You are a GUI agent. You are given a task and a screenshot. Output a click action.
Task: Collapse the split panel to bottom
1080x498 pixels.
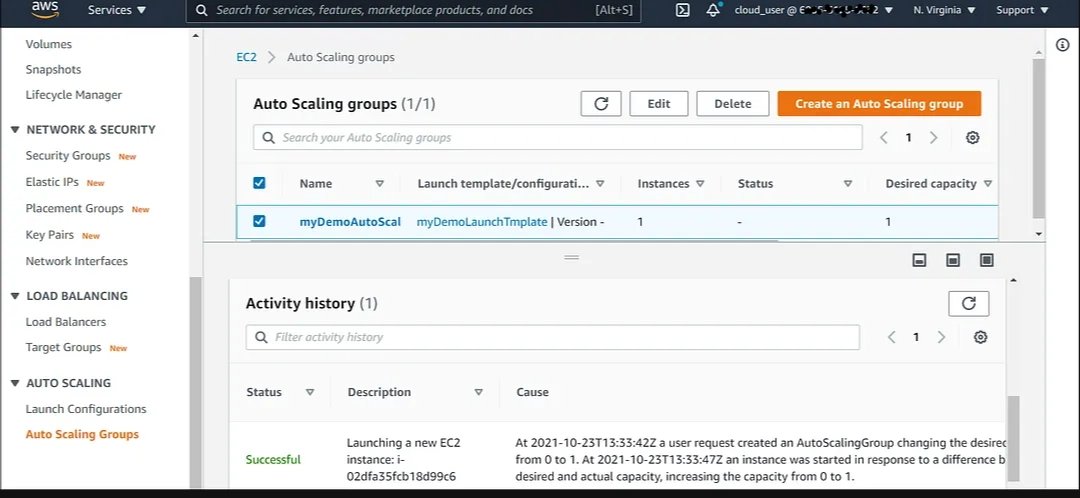(919, 260)
